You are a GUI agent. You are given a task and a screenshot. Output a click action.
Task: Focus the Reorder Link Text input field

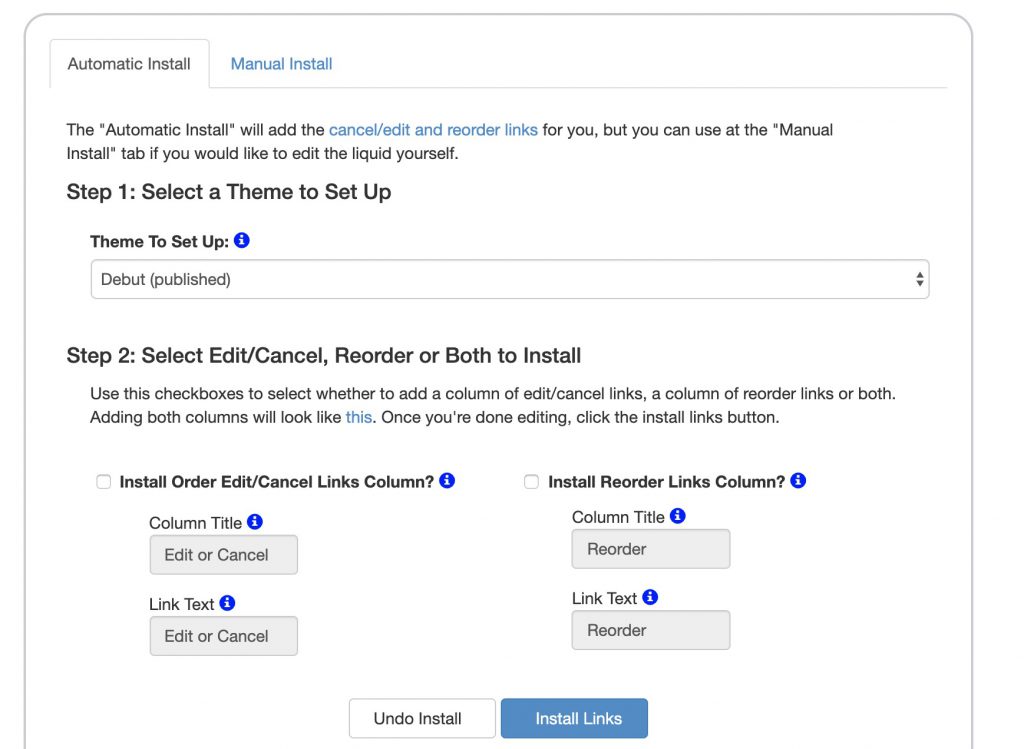[x=651, y=630]
